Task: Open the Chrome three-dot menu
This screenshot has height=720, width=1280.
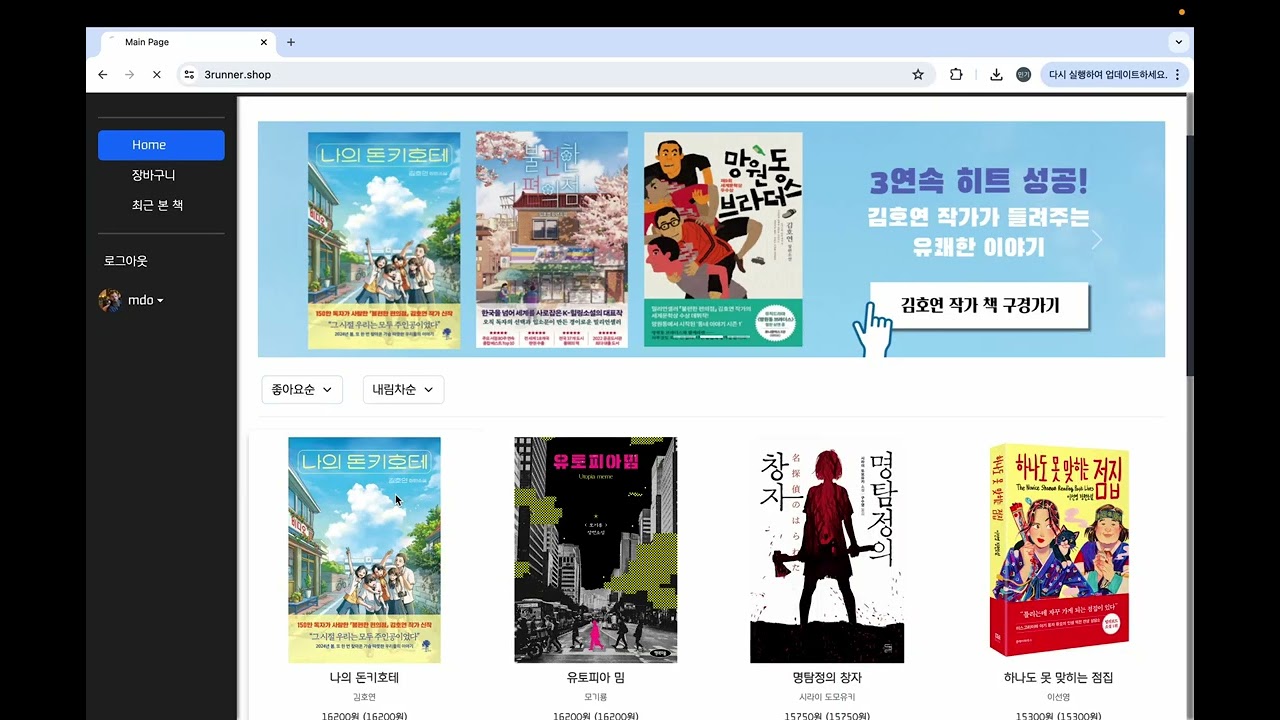Action: [x=1177, y=75]
